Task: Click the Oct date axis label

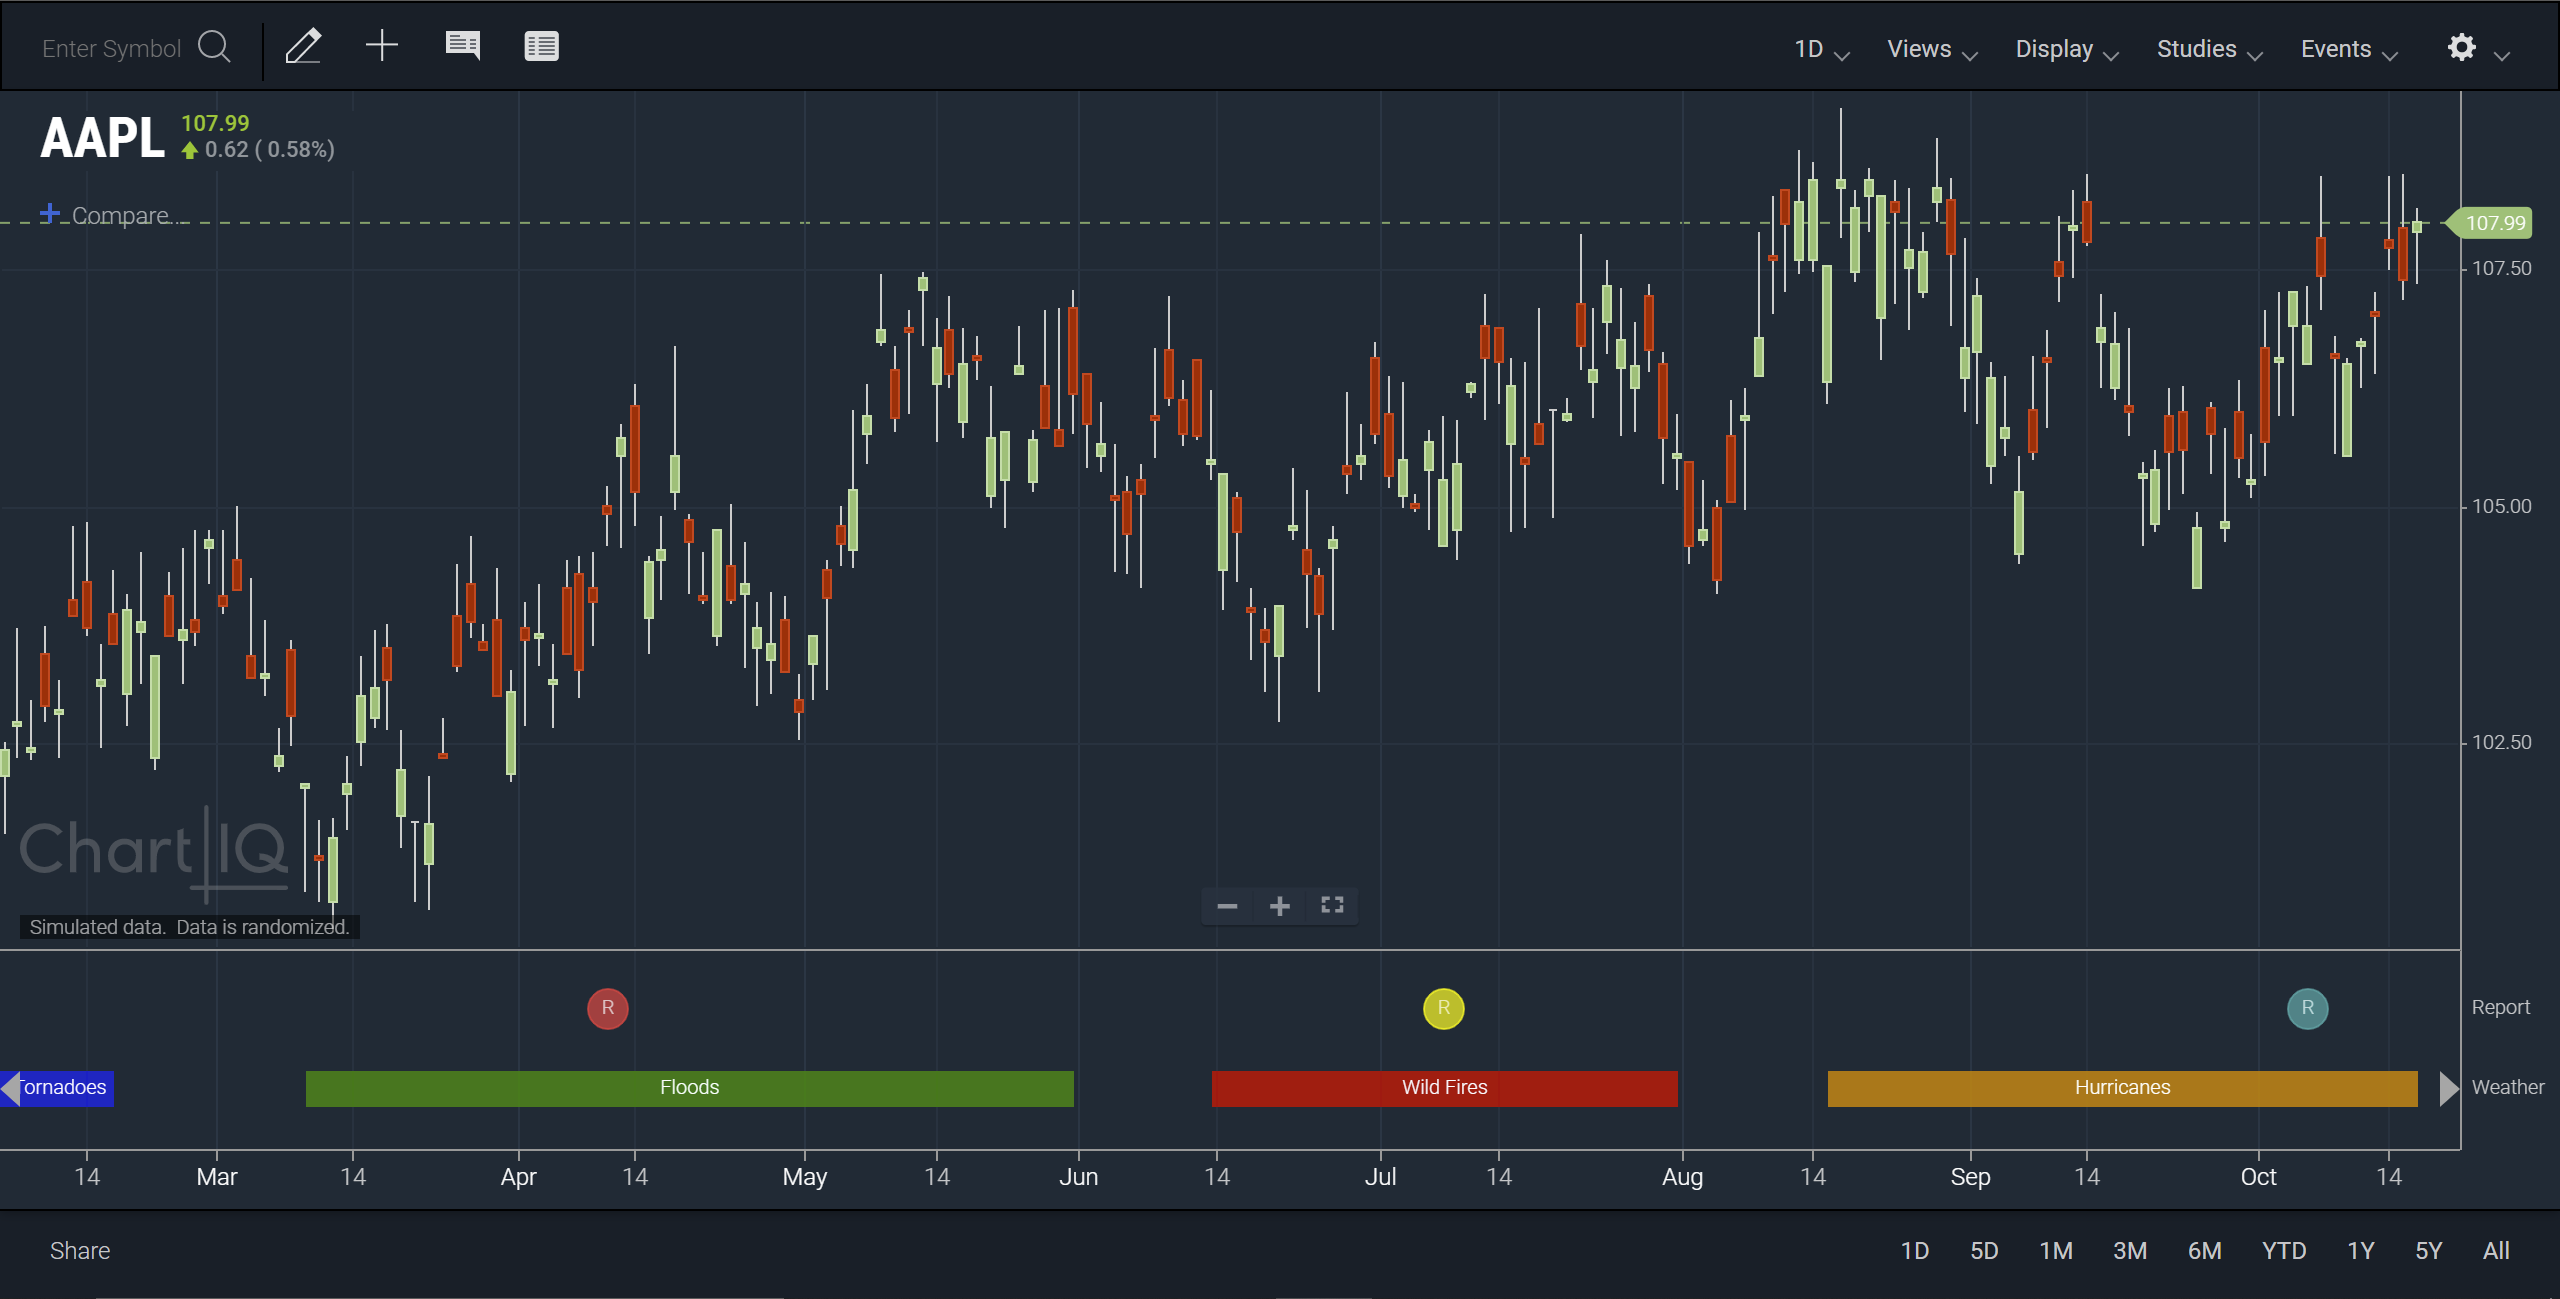Action: click(x=2258, y=1177)
